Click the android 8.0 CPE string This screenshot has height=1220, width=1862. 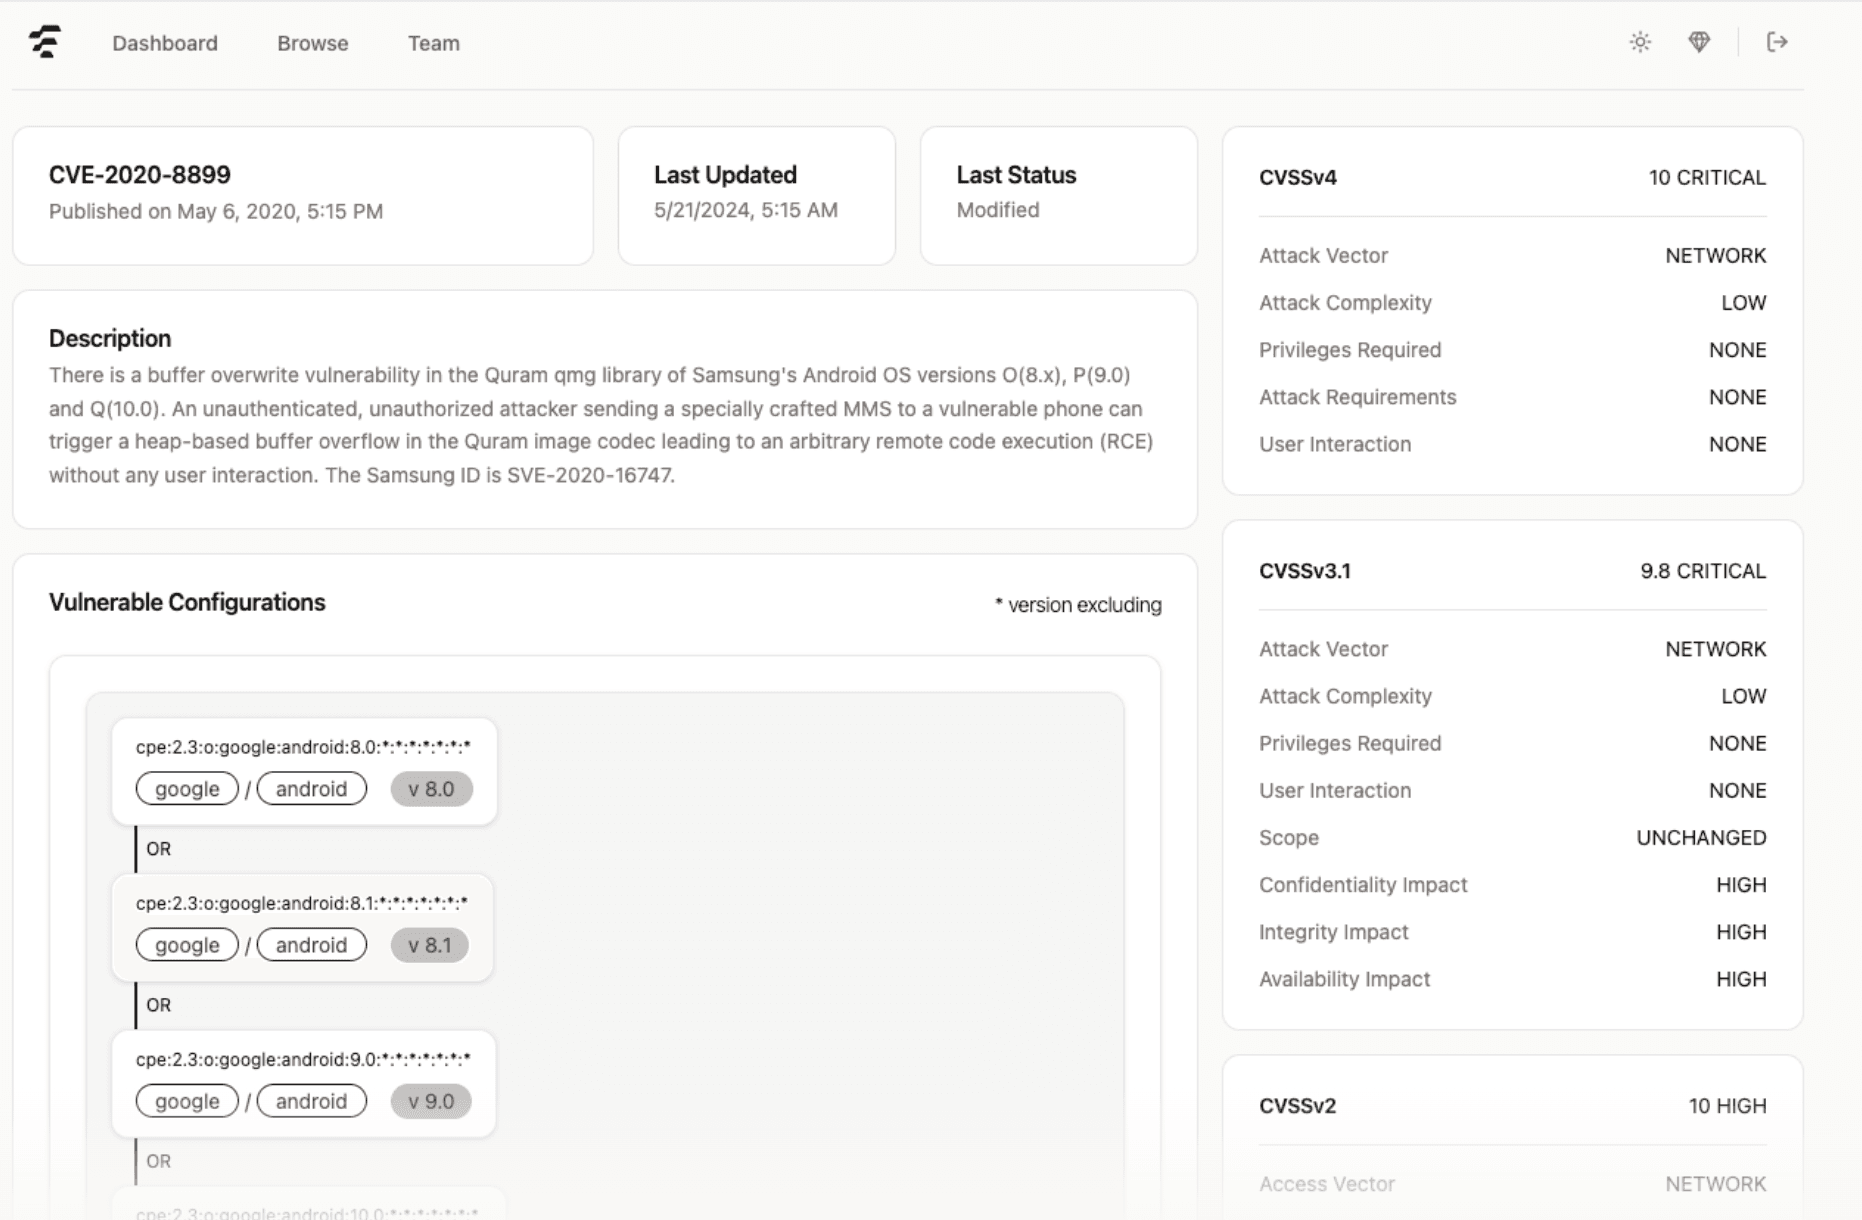(303, 747)
